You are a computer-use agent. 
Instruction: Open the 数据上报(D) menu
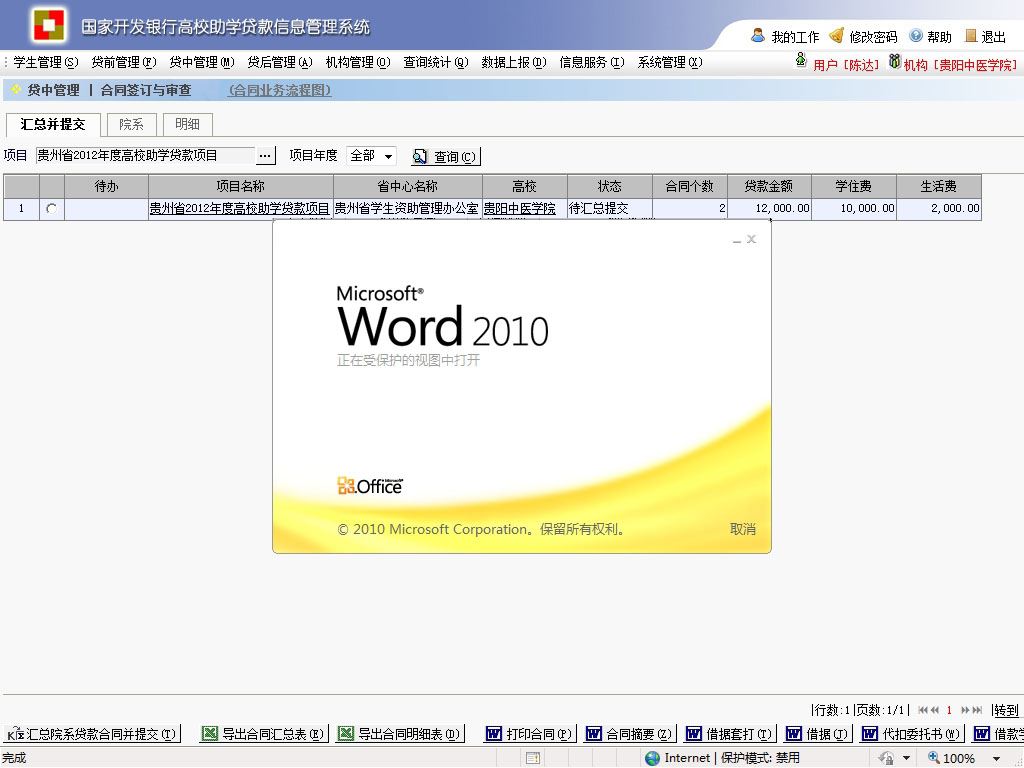tap(514, 62)
